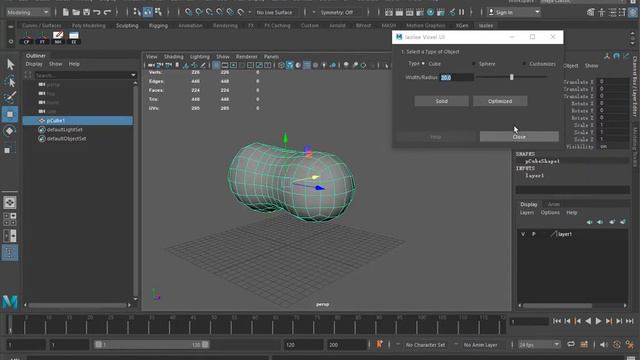Select the Lasso select tool

point(10,81)
